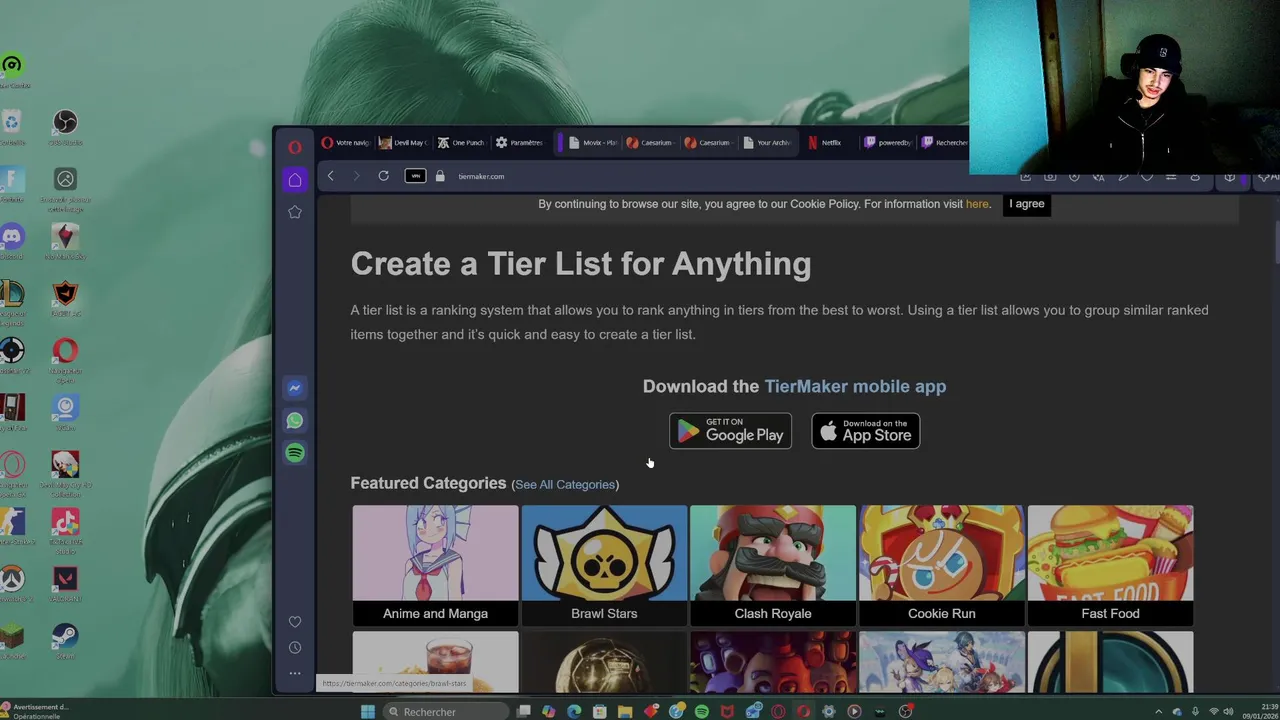
Task: Switch to the 'Votre navig' tab
Action: (x=346, y=143)
